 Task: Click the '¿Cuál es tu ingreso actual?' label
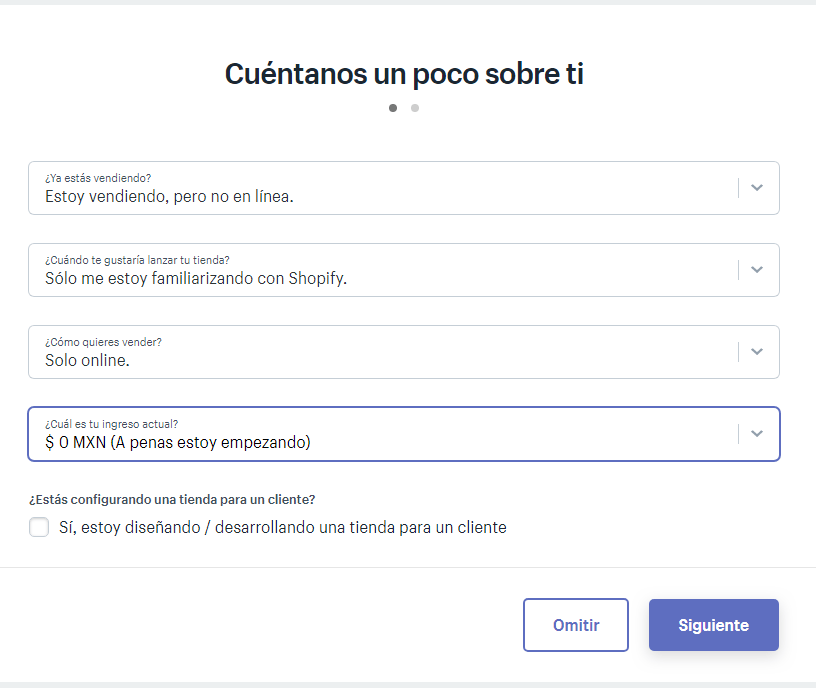[x=112, y=424]
